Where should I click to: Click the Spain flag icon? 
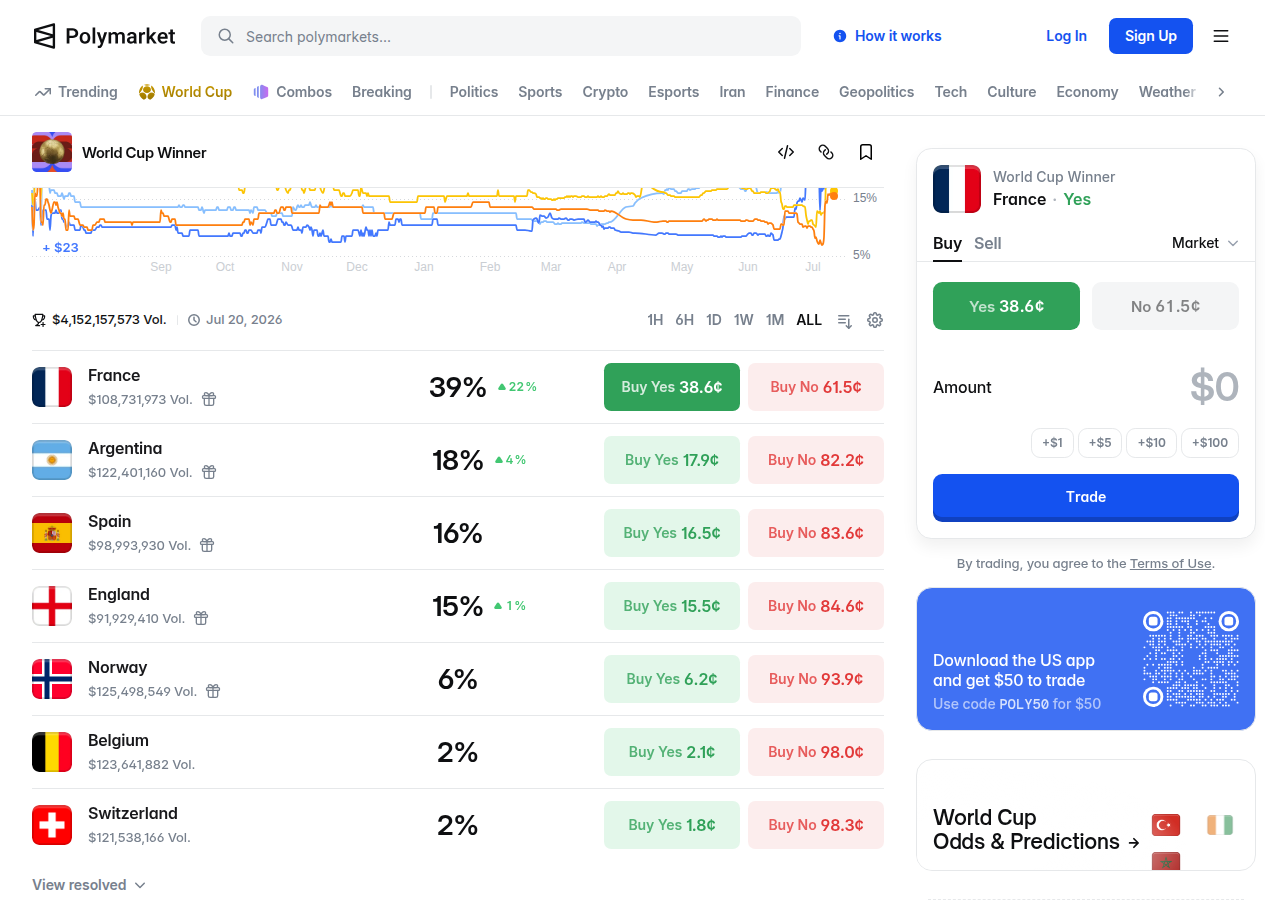pyautogui.click(x=52, y=533)
